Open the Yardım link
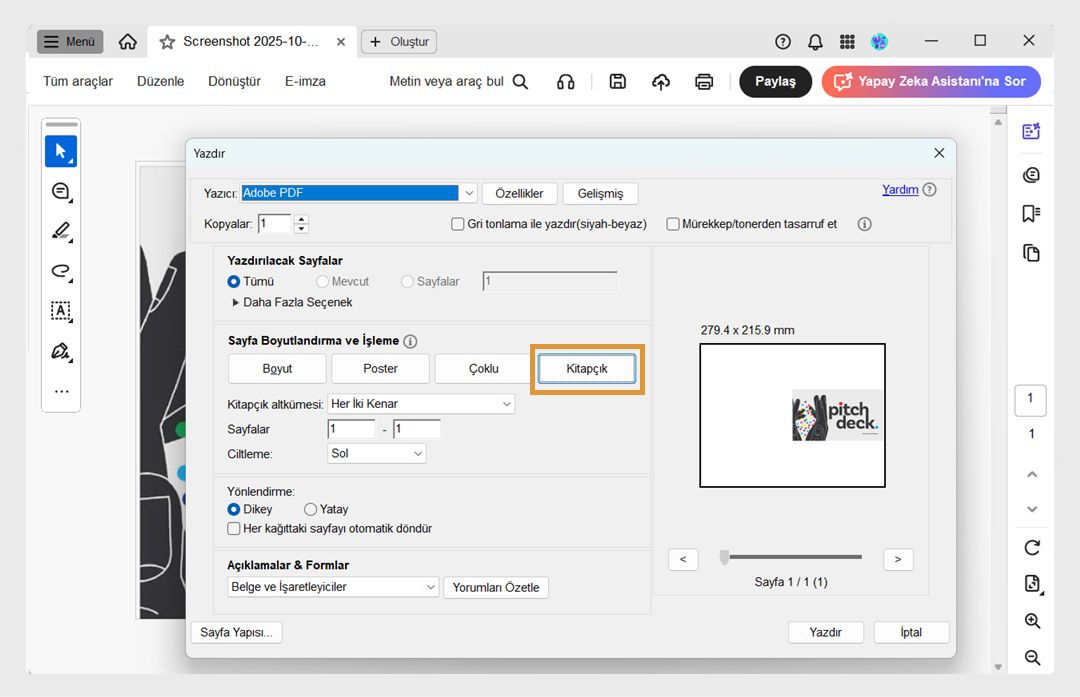The image size is (1080, 697). tap(900, 189)
